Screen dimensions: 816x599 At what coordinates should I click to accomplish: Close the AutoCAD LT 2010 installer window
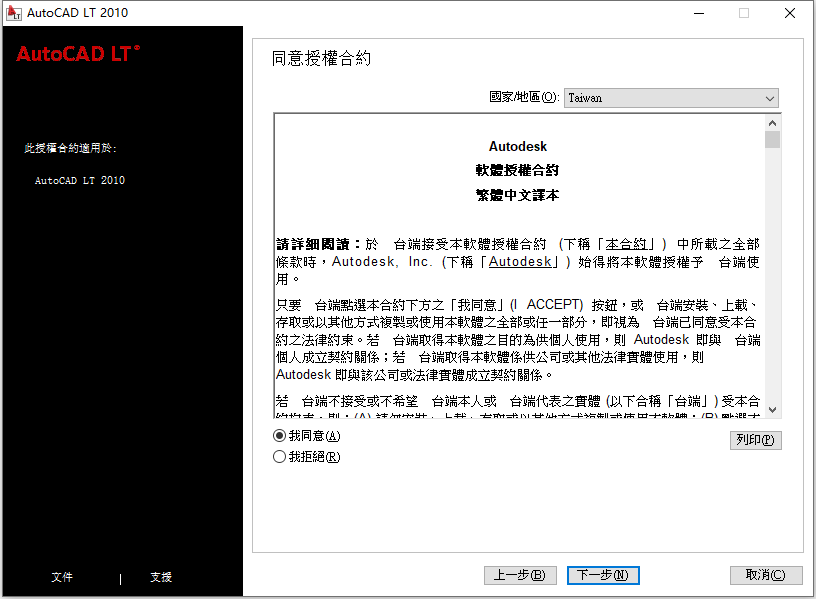point(789,13)
